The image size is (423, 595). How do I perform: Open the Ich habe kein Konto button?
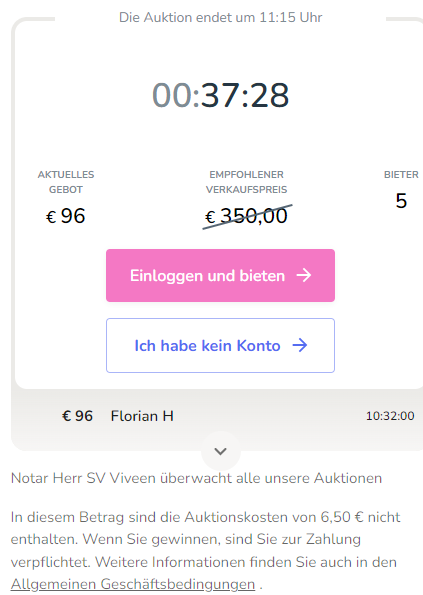pos(220,345)
